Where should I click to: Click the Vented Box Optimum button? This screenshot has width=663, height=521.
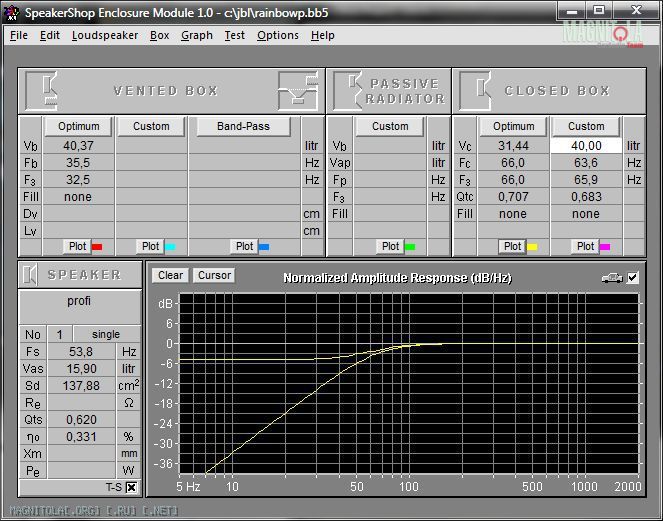79,126
